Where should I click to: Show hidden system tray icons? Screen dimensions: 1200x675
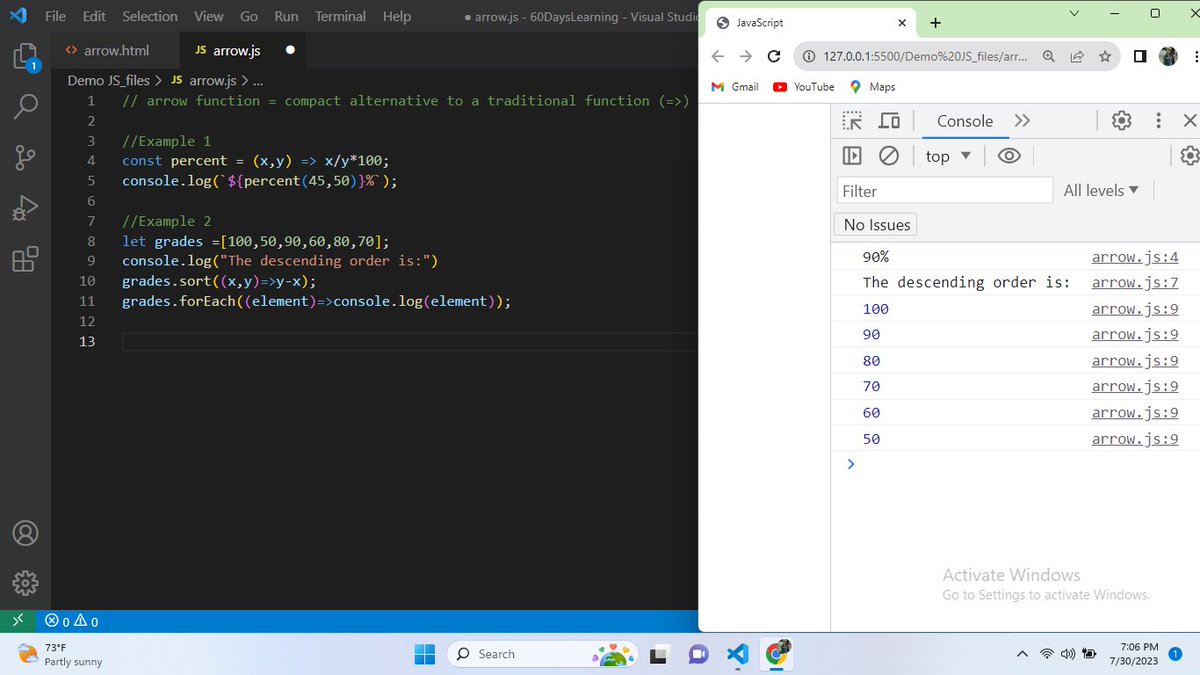(1021, 654)
